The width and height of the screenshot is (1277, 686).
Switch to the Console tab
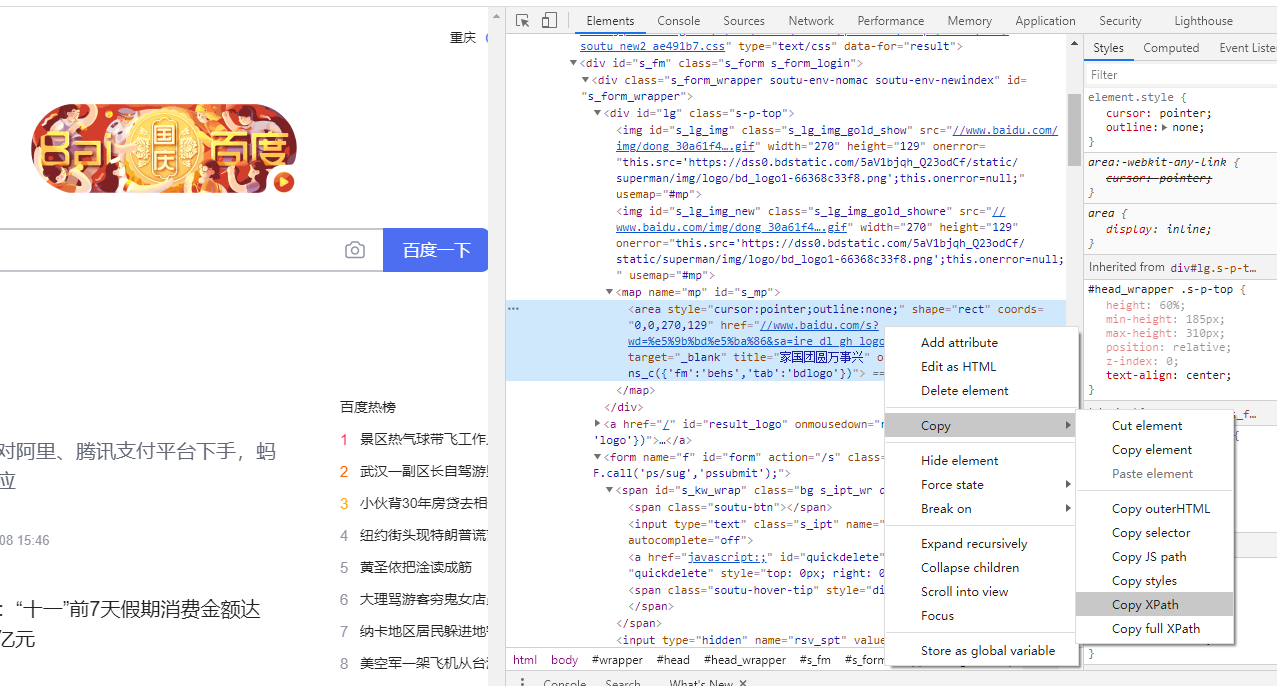679,21
